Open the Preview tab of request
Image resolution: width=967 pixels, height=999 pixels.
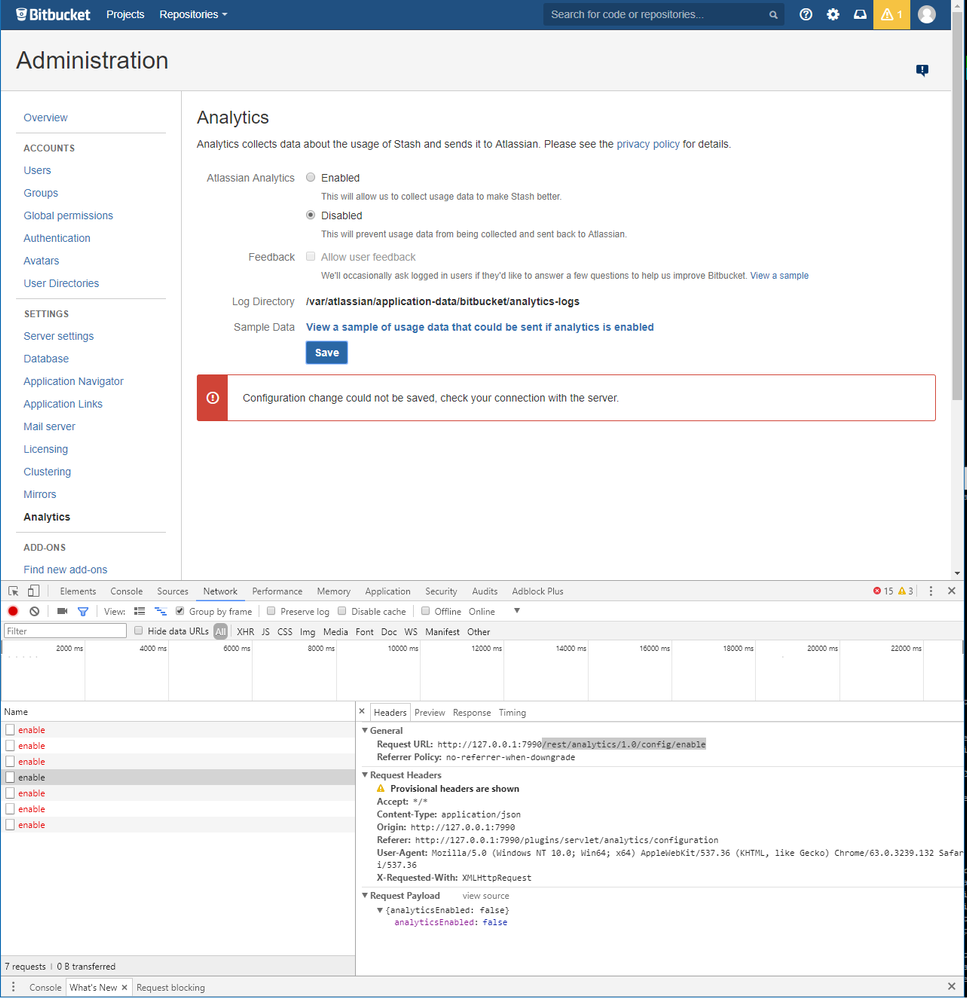point(429,712)
